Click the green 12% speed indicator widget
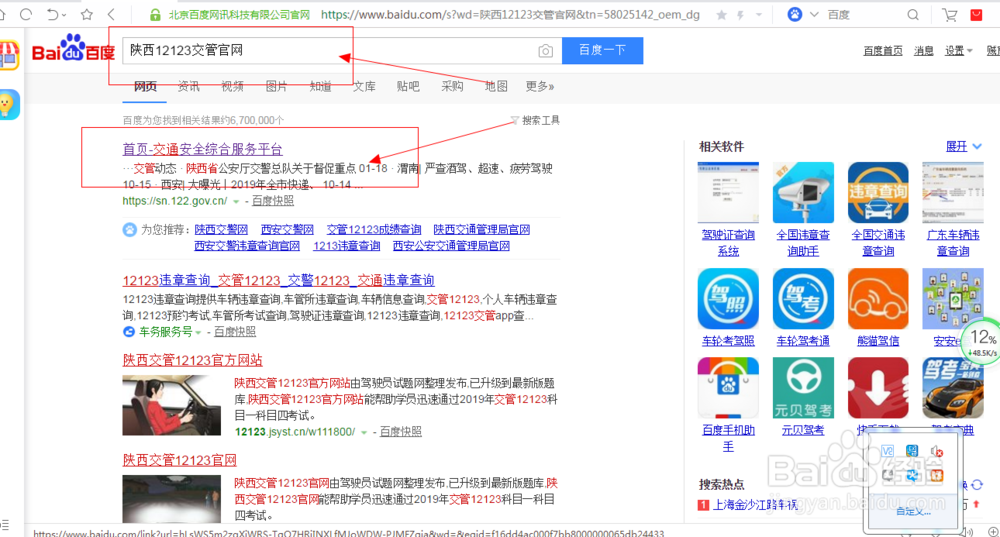The width and height of the screenshot is (1000, 537). pos(982,341)
